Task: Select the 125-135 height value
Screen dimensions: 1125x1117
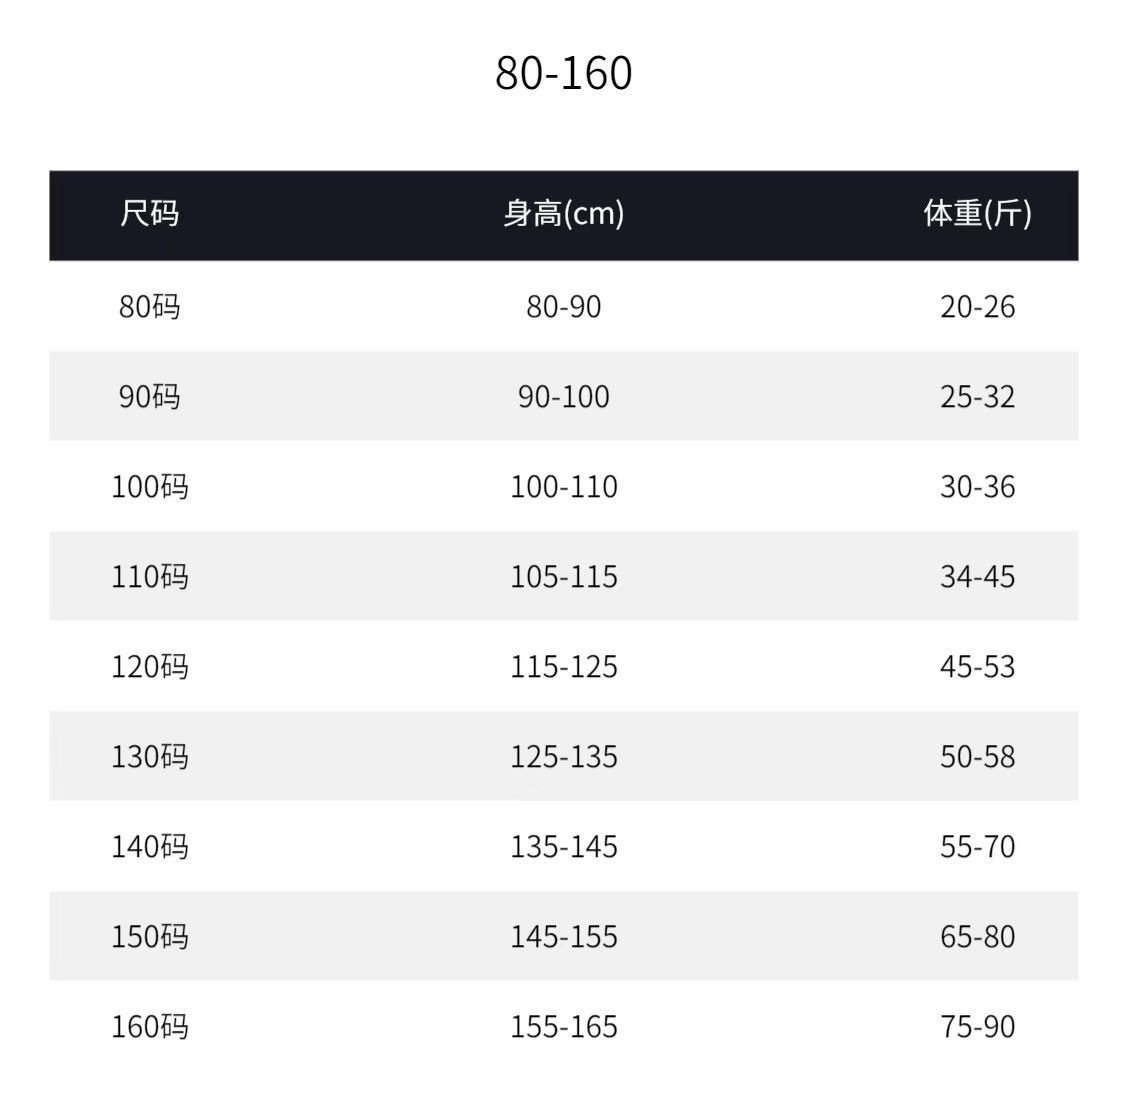Action: pyautogui.click(x=563, y=756)
